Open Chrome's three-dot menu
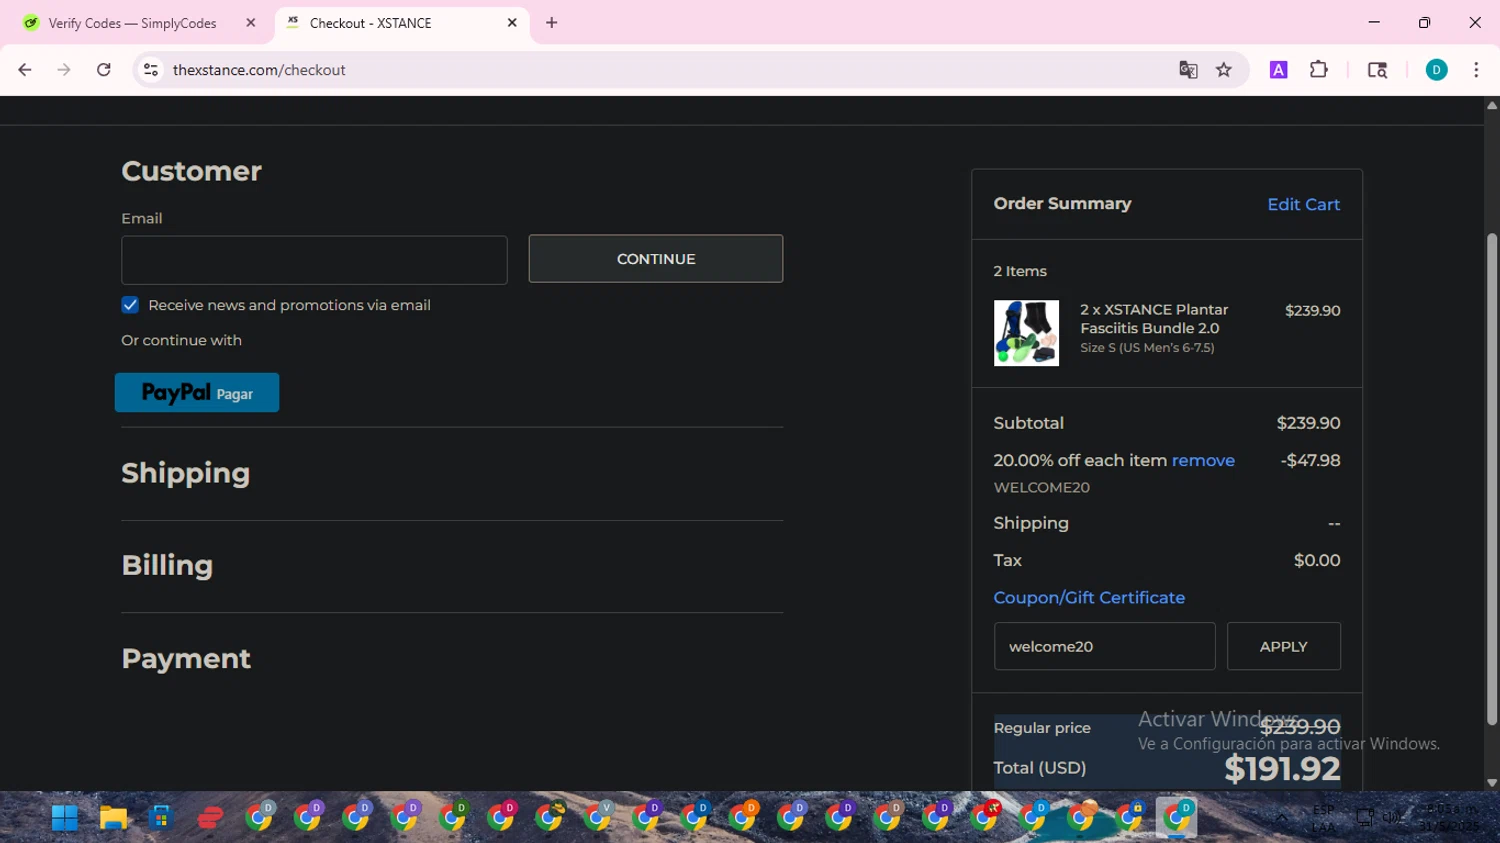The height and width of the screenshot is (843, 1500). tap(1476, 70)
